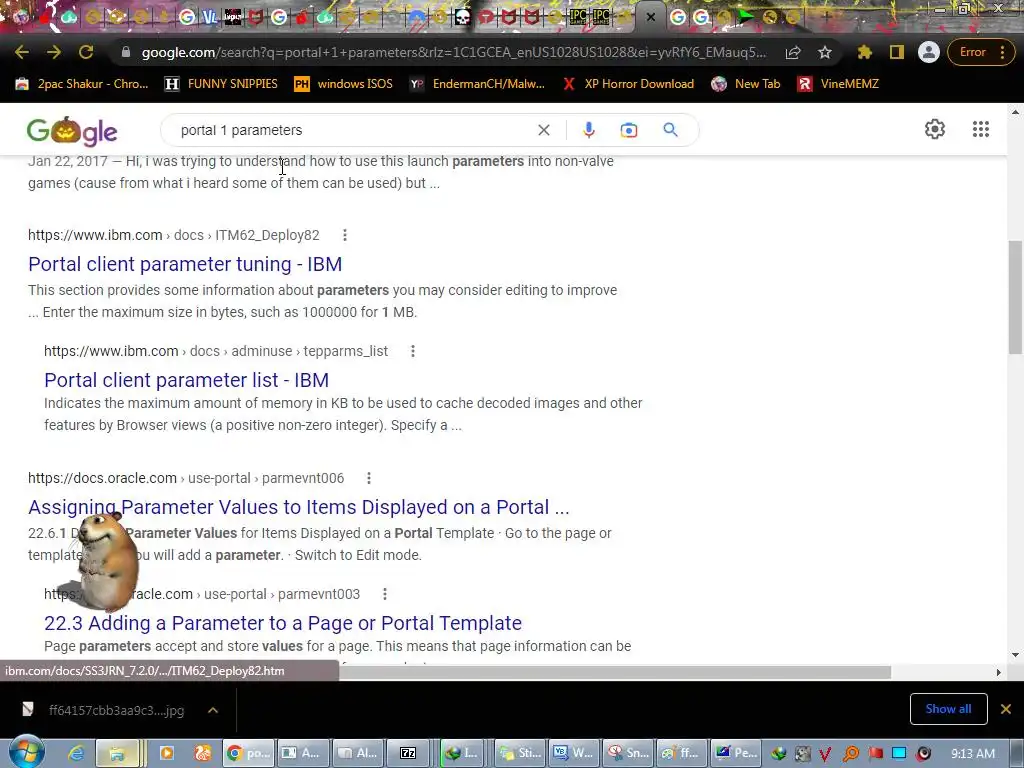Switch to the green arrow favicon tab
The height and width of the screenshot is (768, 1024).
pyautogui.click(x=745, y=18)
